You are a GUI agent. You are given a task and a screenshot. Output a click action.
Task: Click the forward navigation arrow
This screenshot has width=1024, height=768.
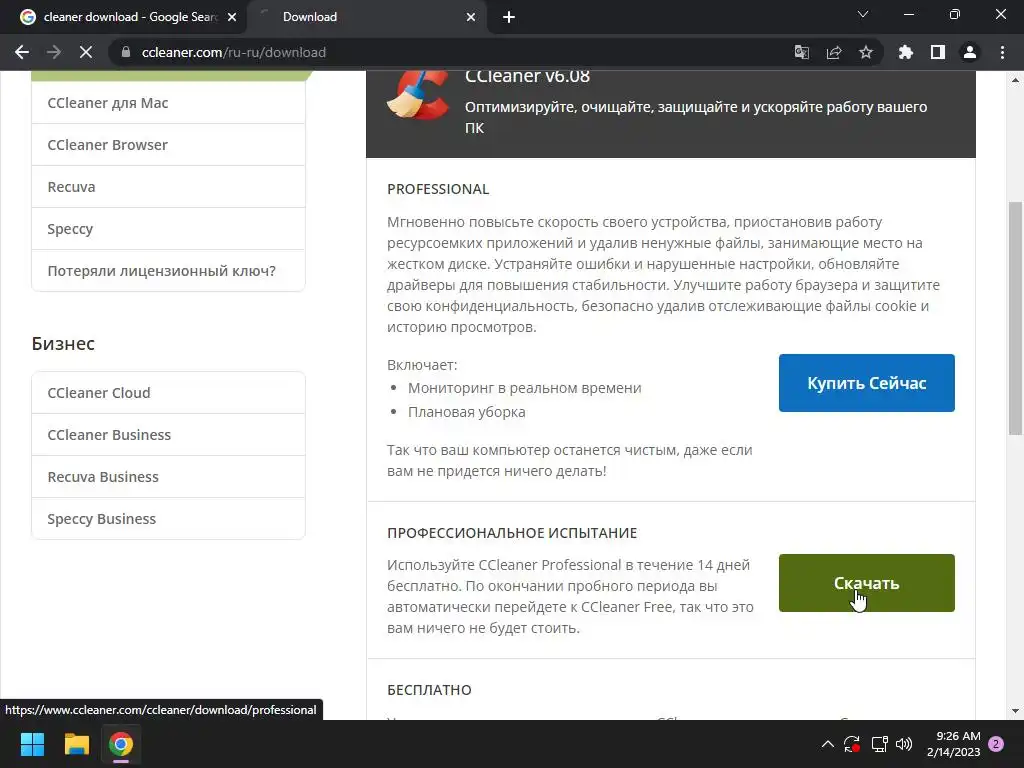(x=54, y=52)
